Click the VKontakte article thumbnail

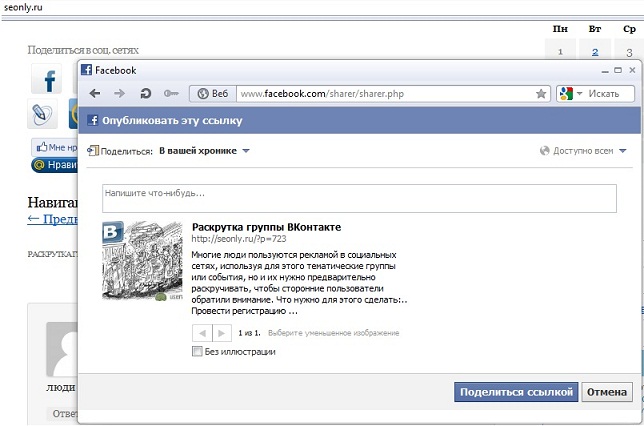(142, 261)
